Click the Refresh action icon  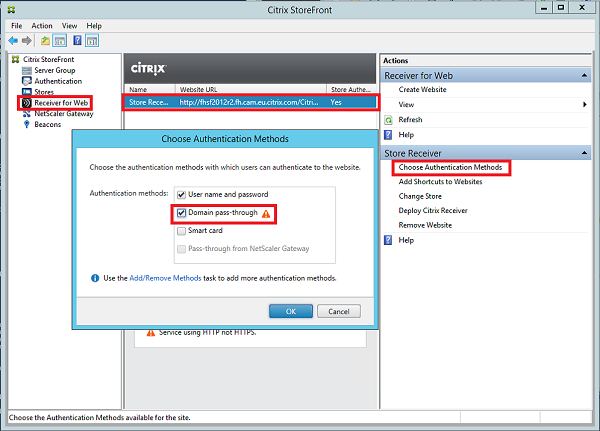389,119
